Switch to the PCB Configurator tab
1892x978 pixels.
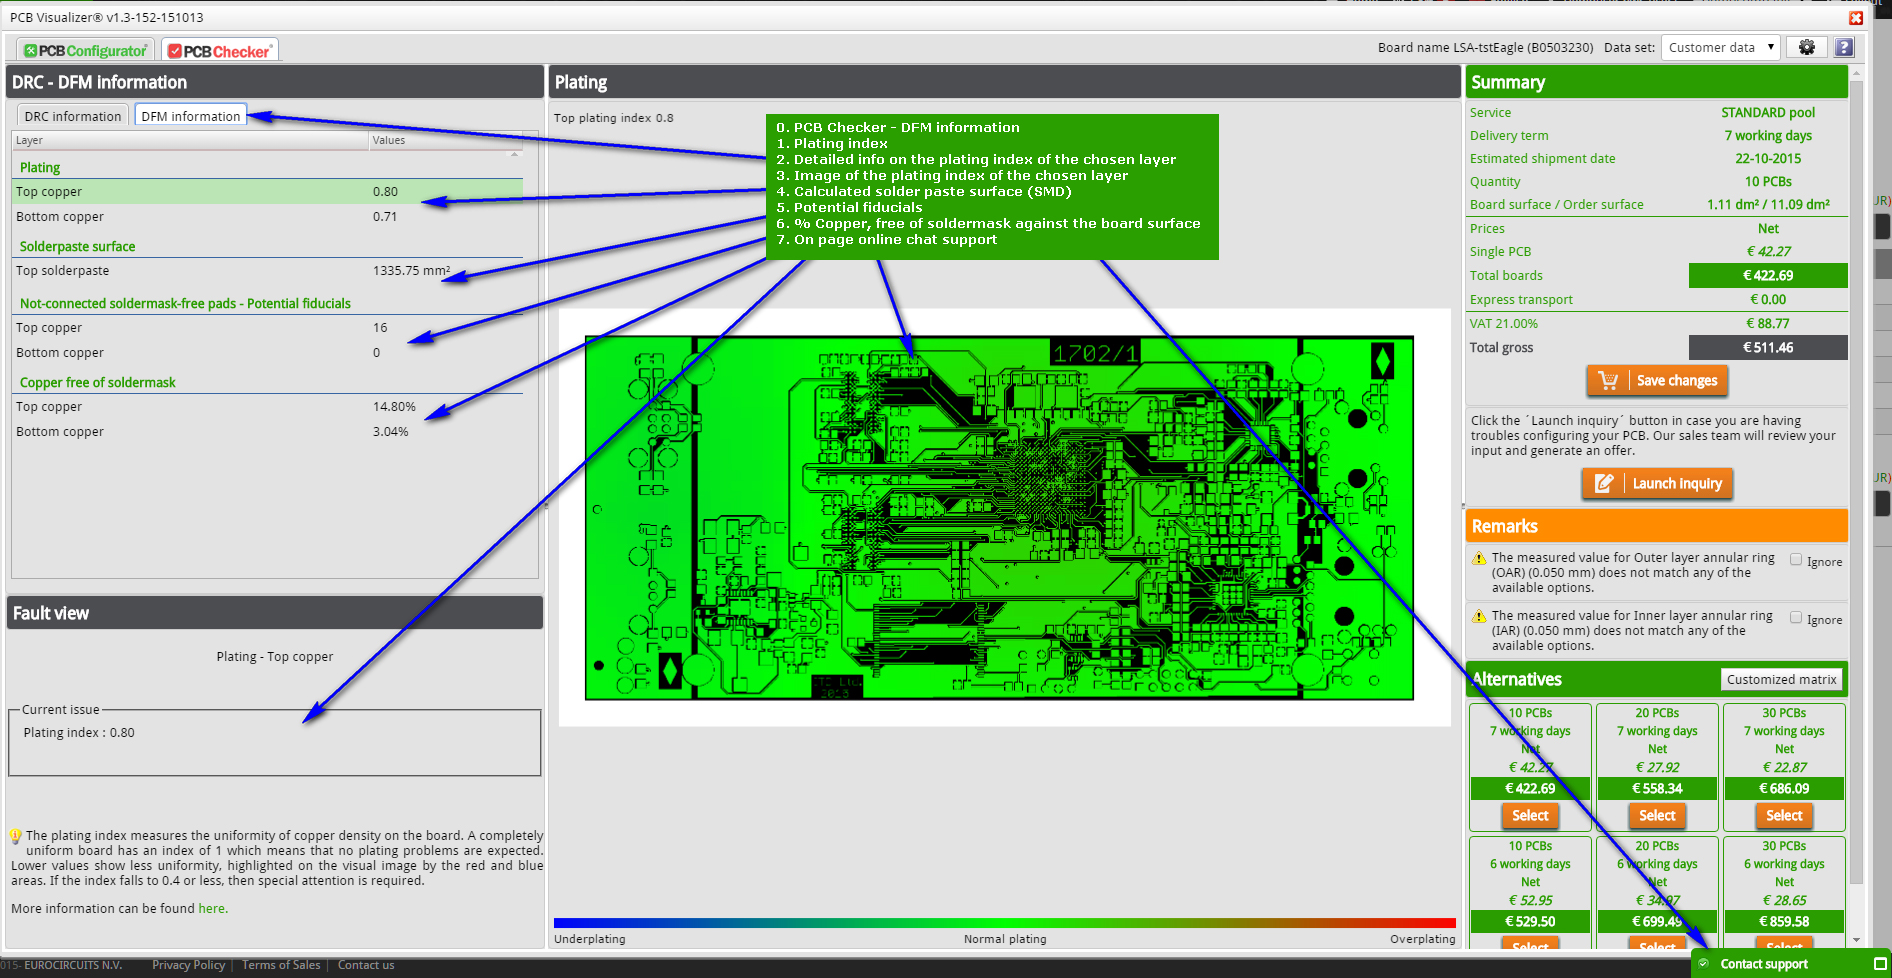tap(86, 51)
